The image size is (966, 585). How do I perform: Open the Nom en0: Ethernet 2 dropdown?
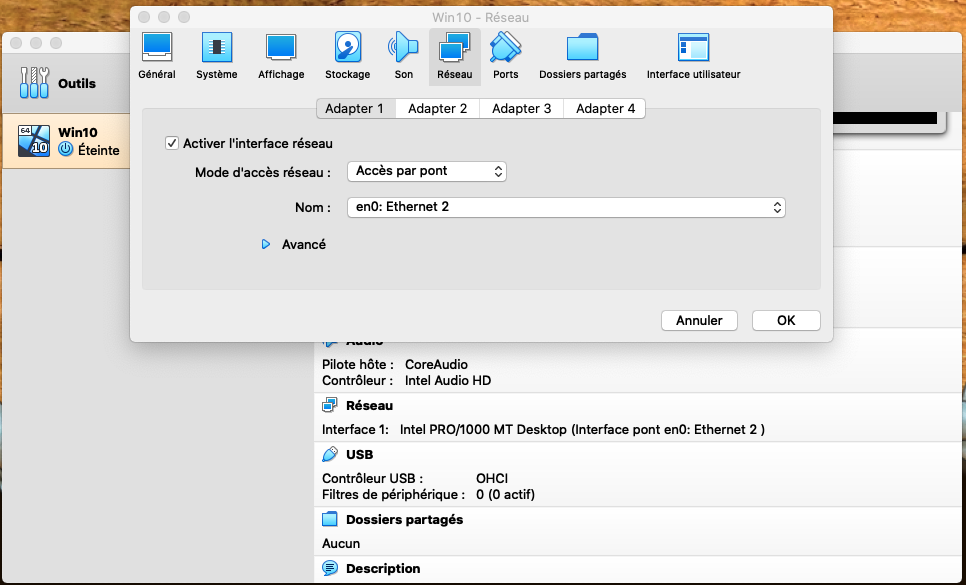point(566,208)
